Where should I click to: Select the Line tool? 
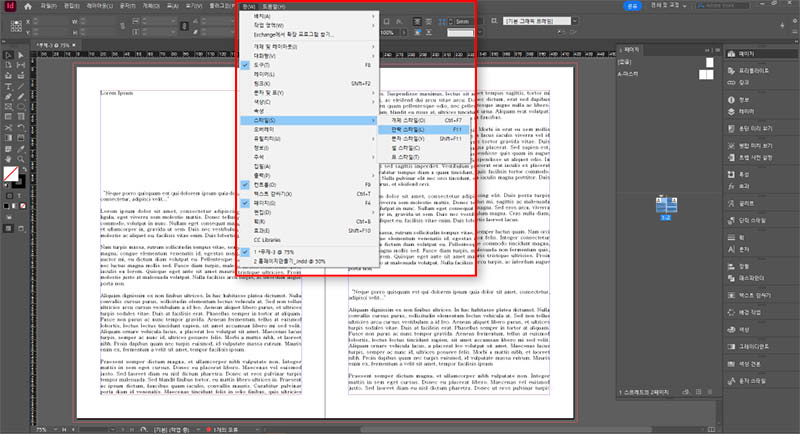[20, 86]
